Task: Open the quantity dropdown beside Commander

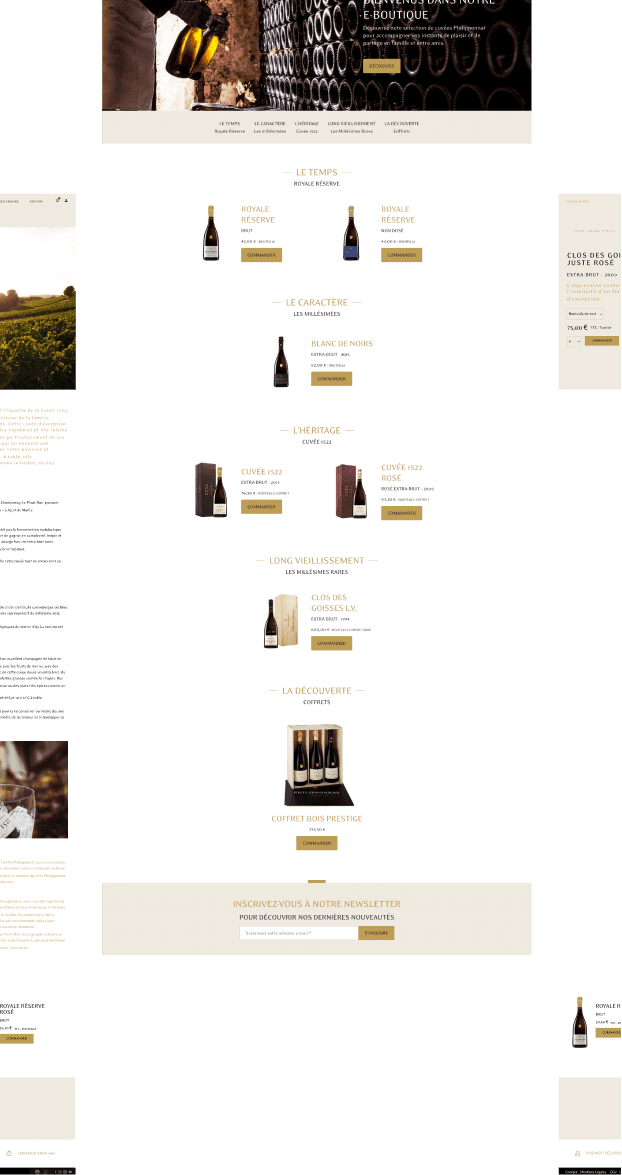Action: tap(575, 341)
